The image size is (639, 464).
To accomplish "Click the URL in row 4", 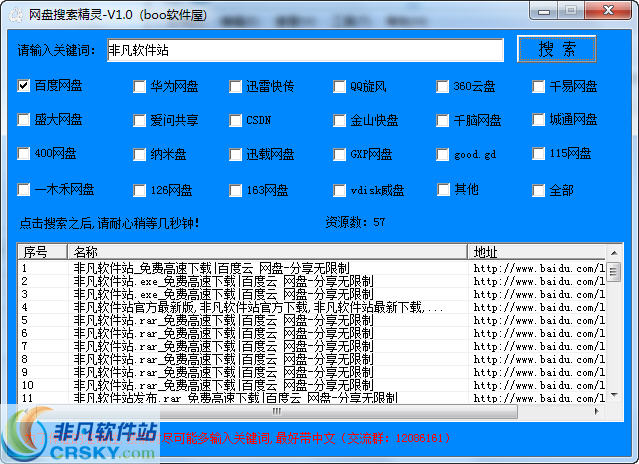I will [539, 307].
